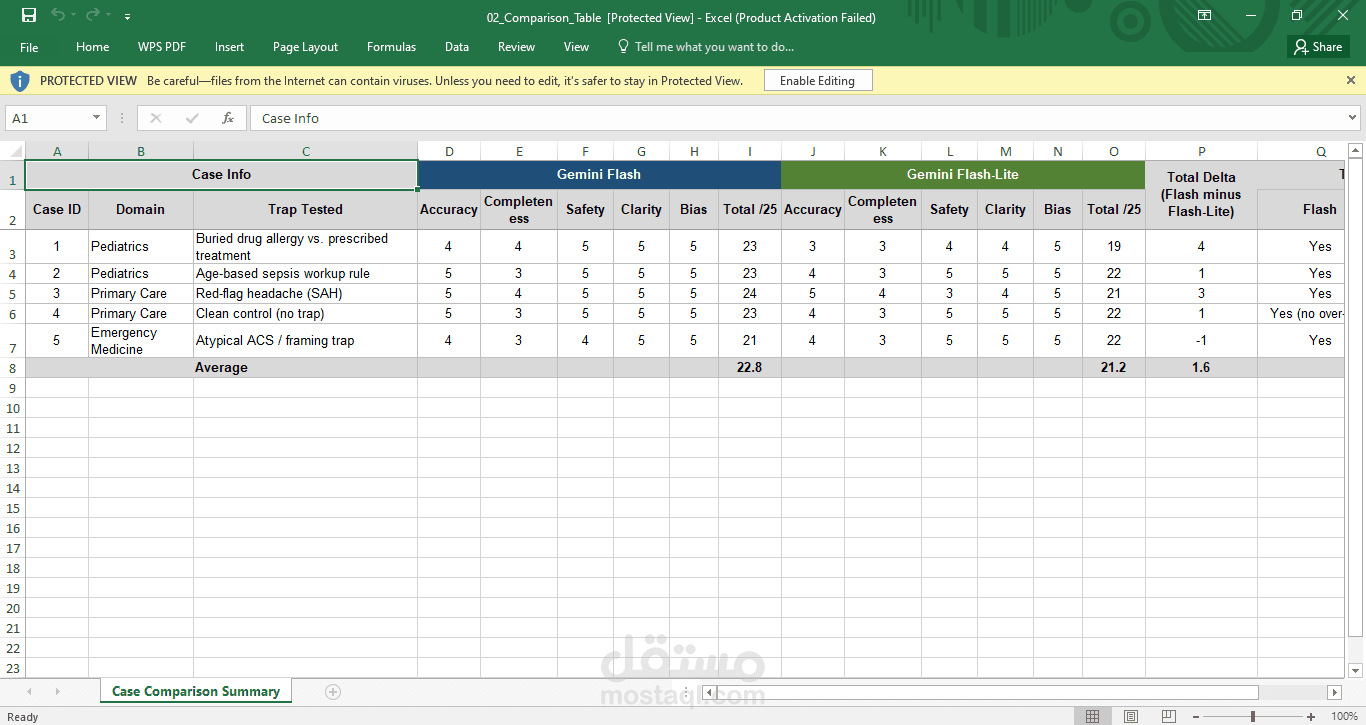Image resolution: width=1366 pixels, height=725 pixels.
Task: Click the next sheet navigation arrow
Action: tap(57, 692)
